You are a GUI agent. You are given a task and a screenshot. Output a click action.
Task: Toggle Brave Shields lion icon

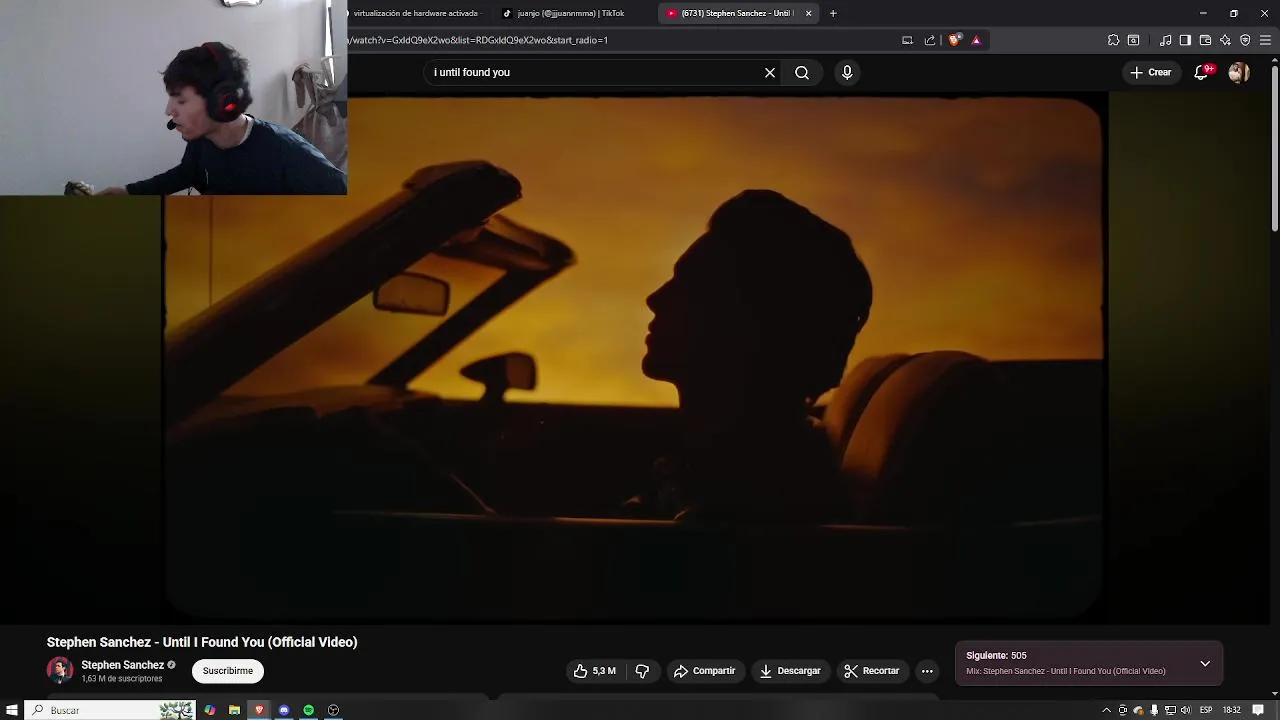pos(954,40)
